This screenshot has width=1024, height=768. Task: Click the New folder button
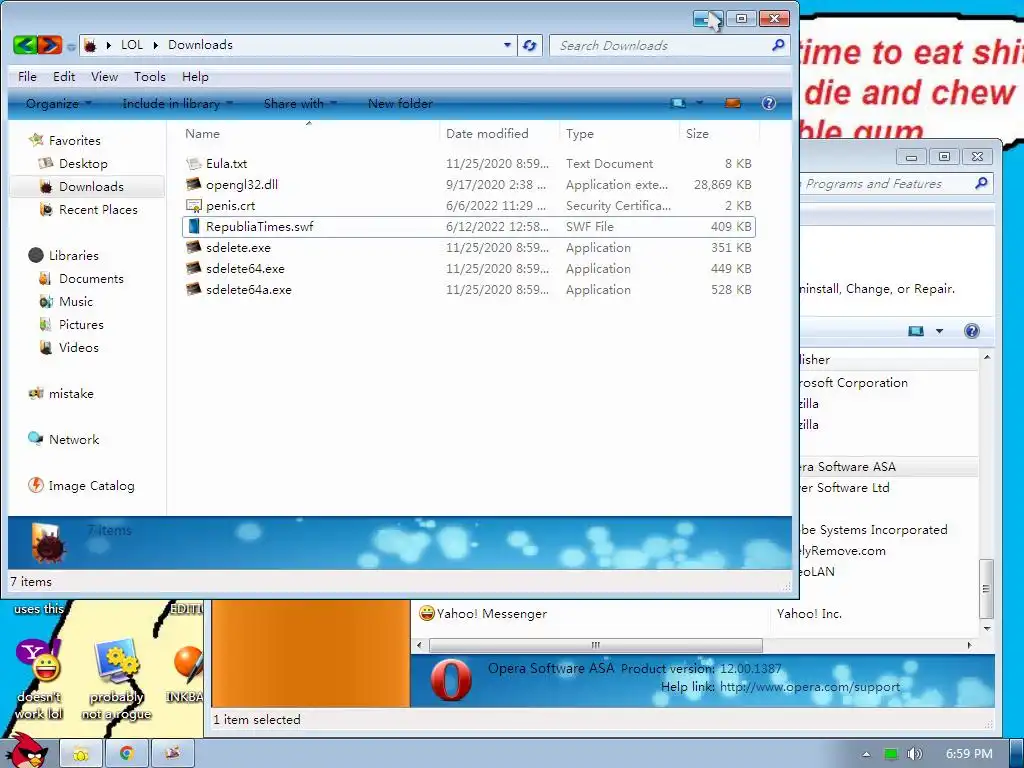[400, 104]
